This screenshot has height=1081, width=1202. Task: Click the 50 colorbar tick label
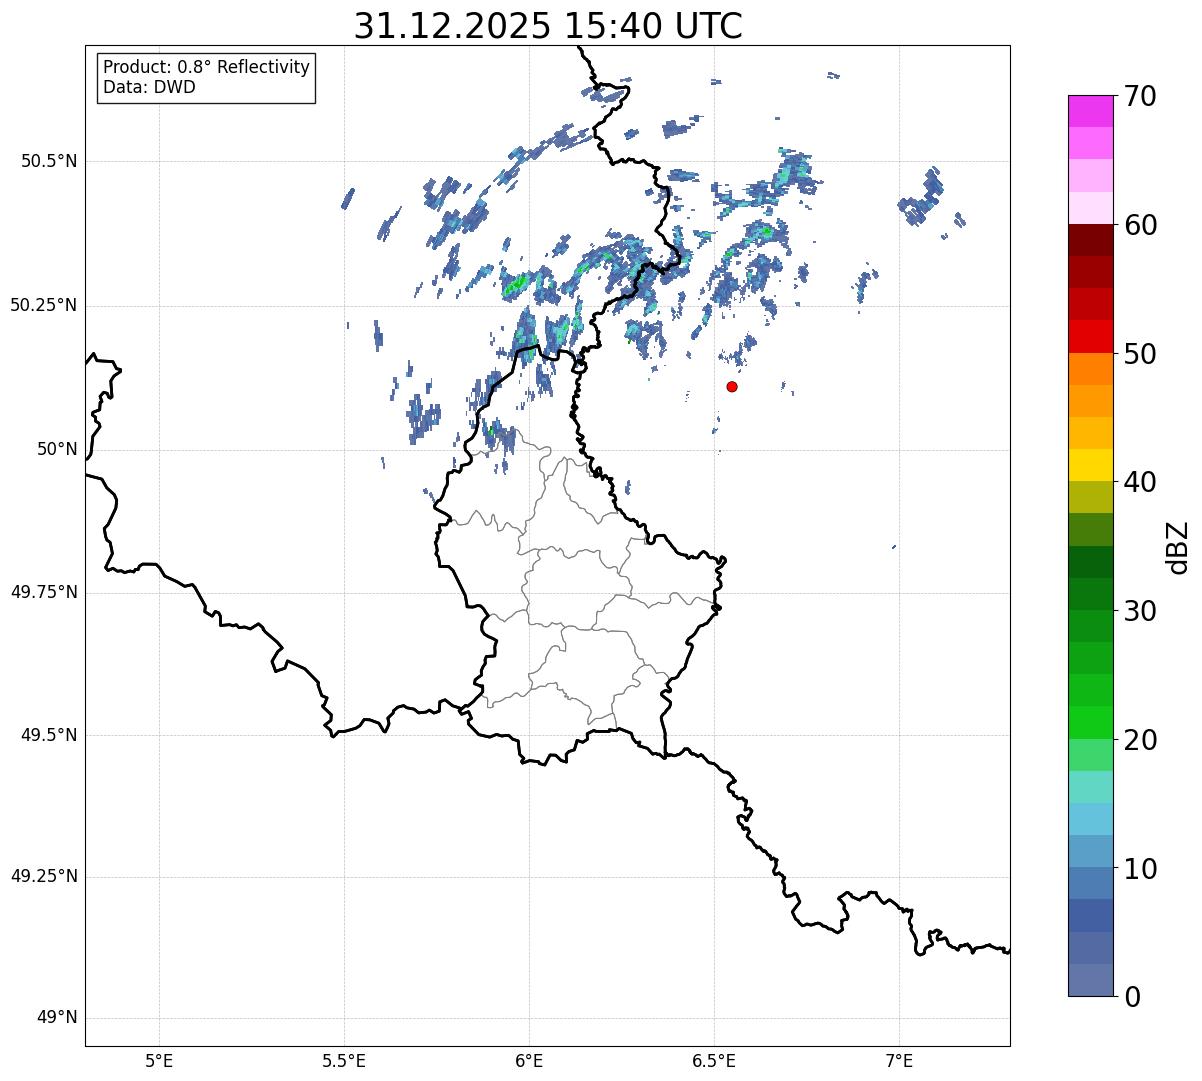[x=1140, y=354]
